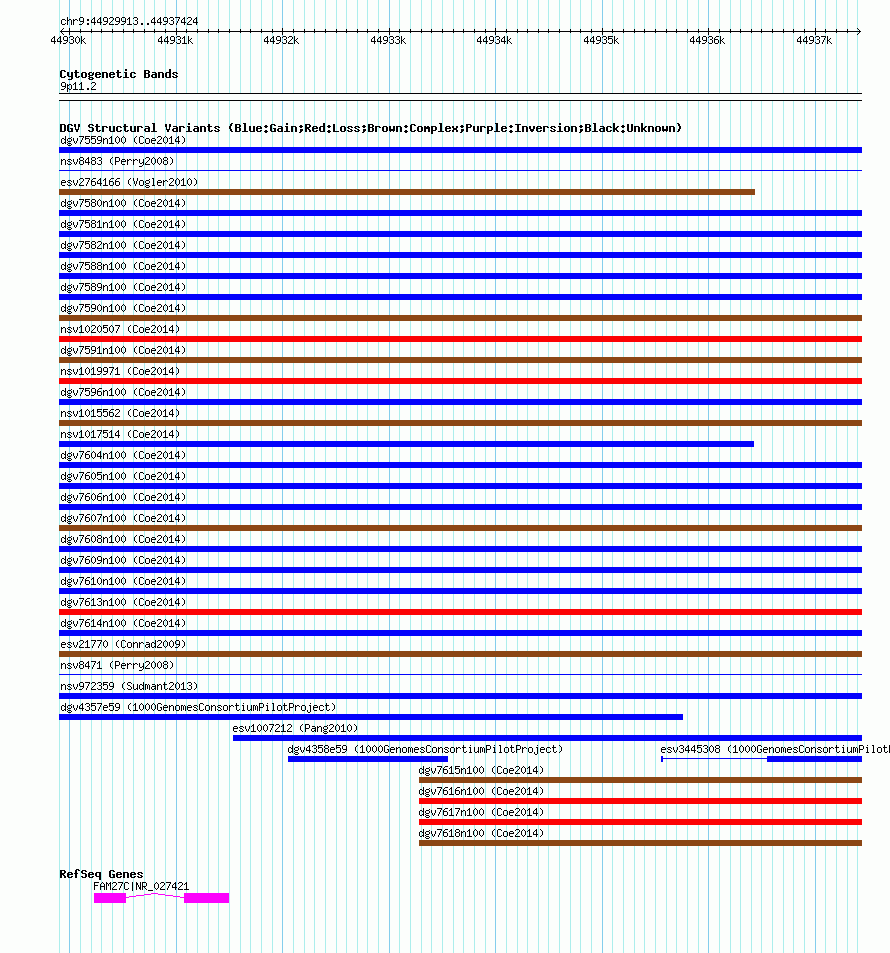The width and height of the screenshot is (890, 953).
Task: Click the dgv7559n100 (Coe2014) variant label
Action: click(123, 140)
